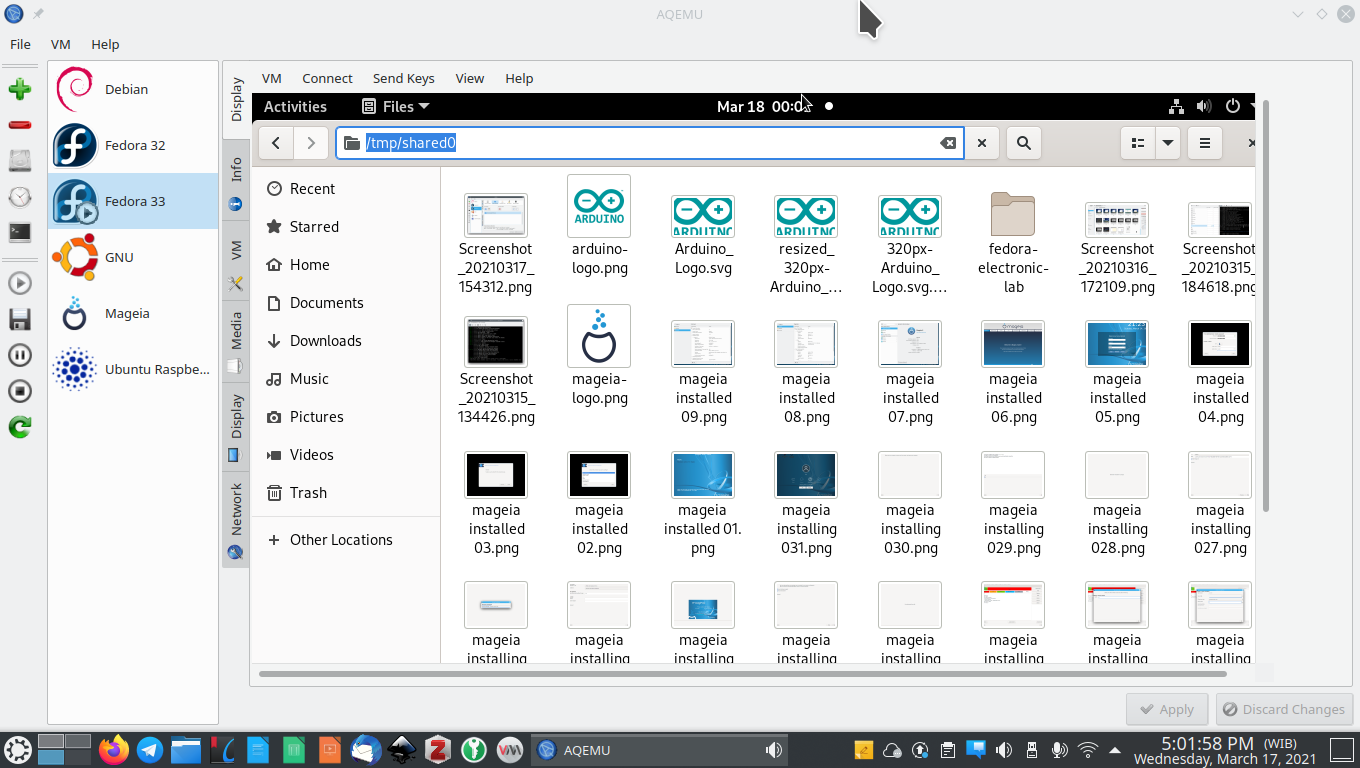Open Documents in the sidebar
The width and height of the screenshot is (1360, 768).
tap(346, 303)
